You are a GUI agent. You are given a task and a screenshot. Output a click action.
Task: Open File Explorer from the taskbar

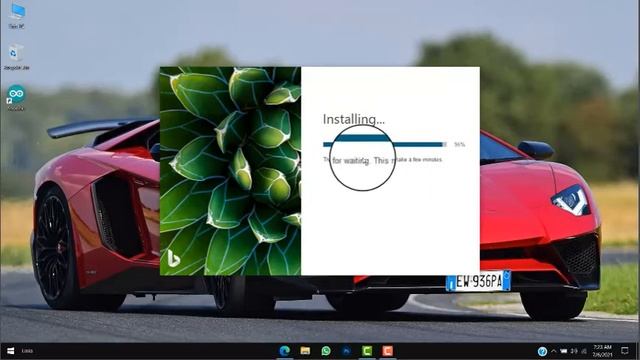coord(305,351)
